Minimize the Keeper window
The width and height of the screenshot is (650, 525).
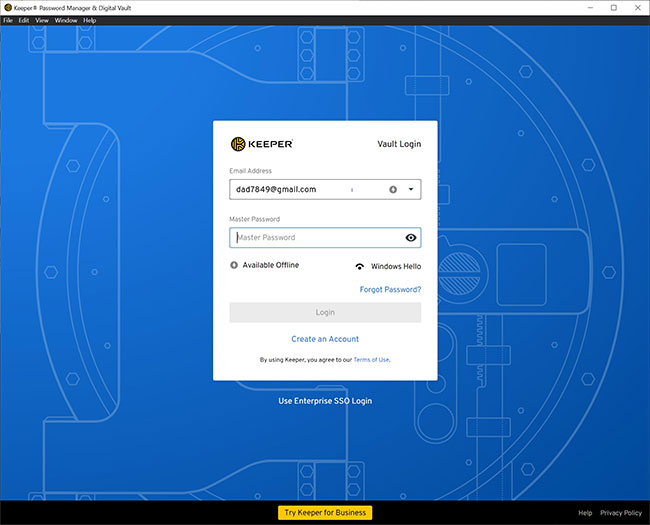[x=590, y=8]
